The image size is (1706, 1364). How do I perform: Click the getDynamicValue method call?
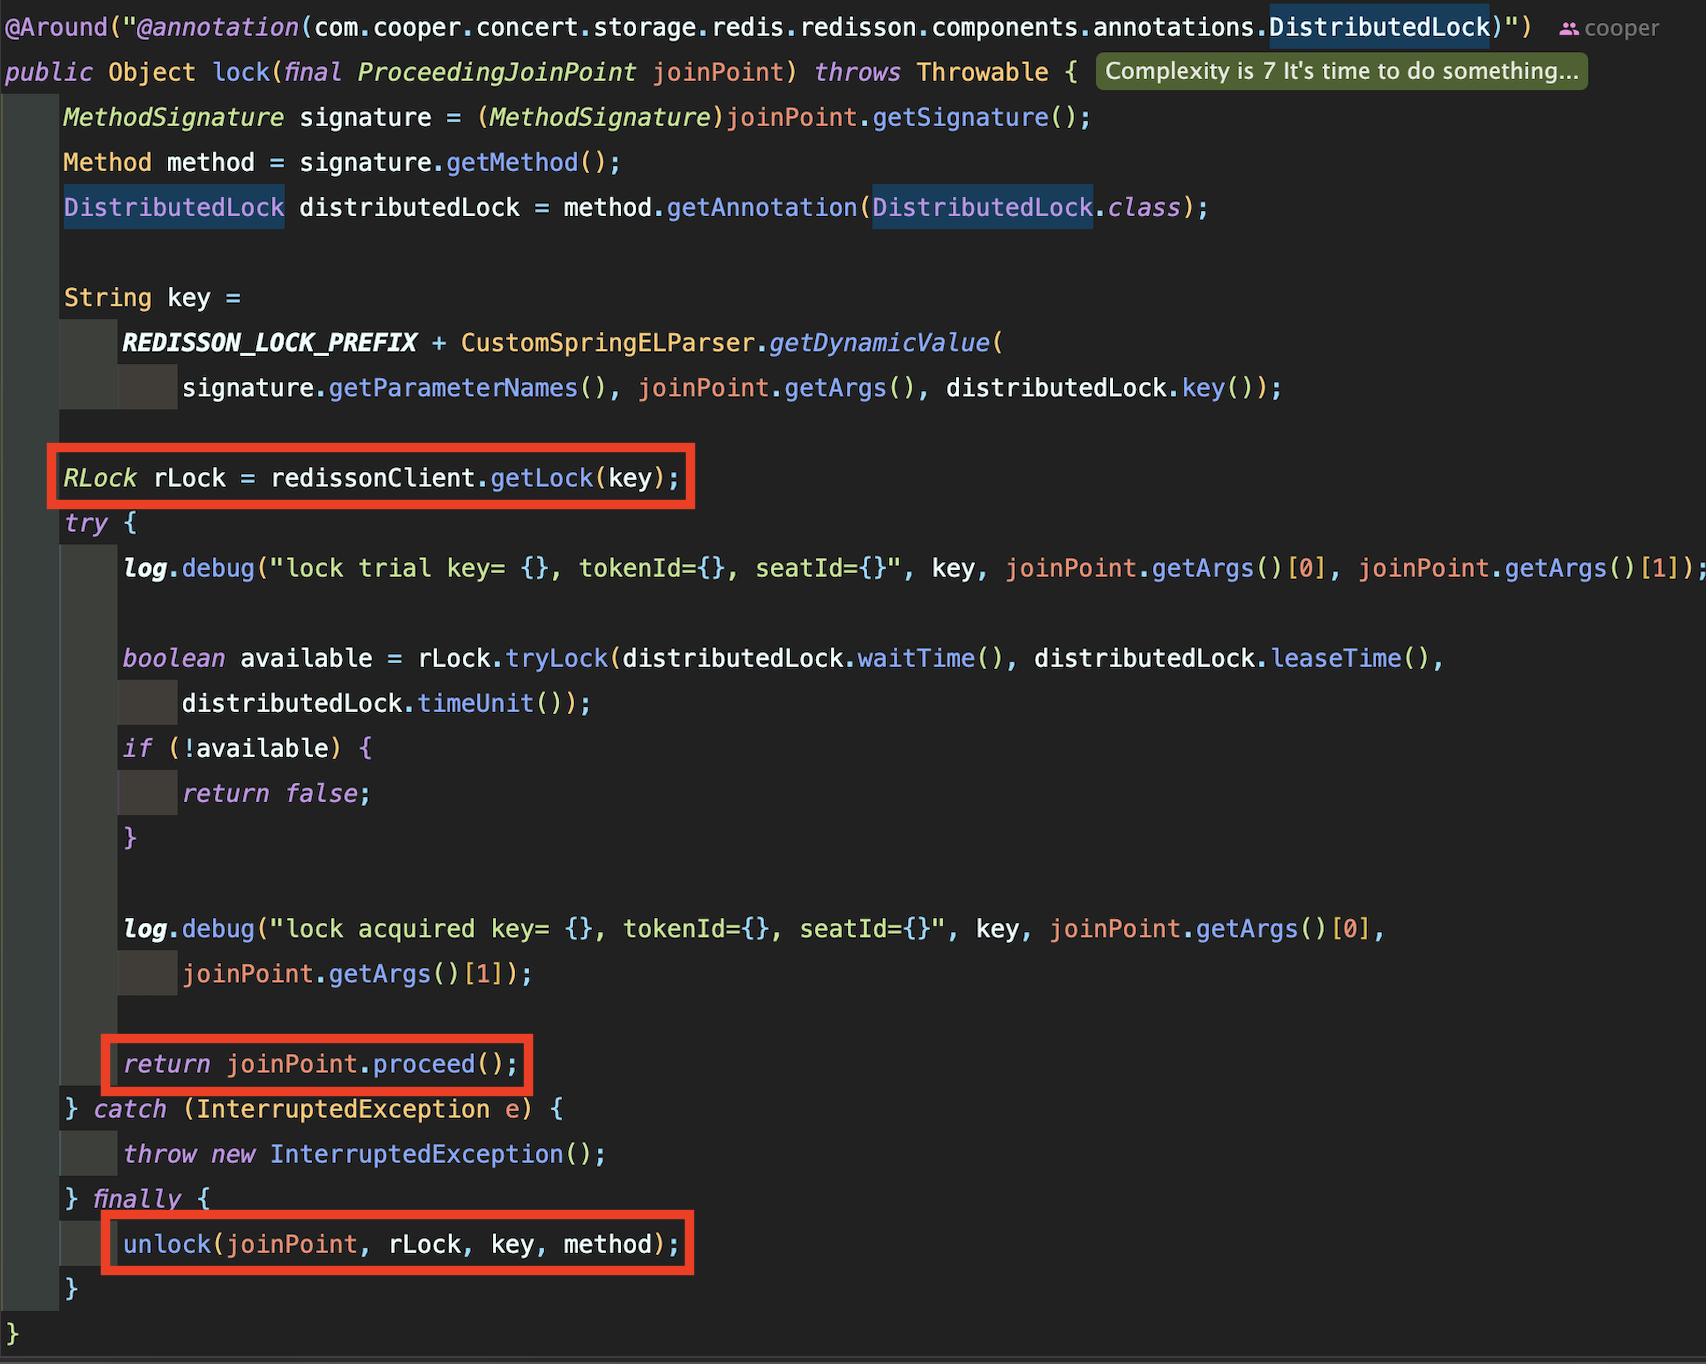point(879,342)
